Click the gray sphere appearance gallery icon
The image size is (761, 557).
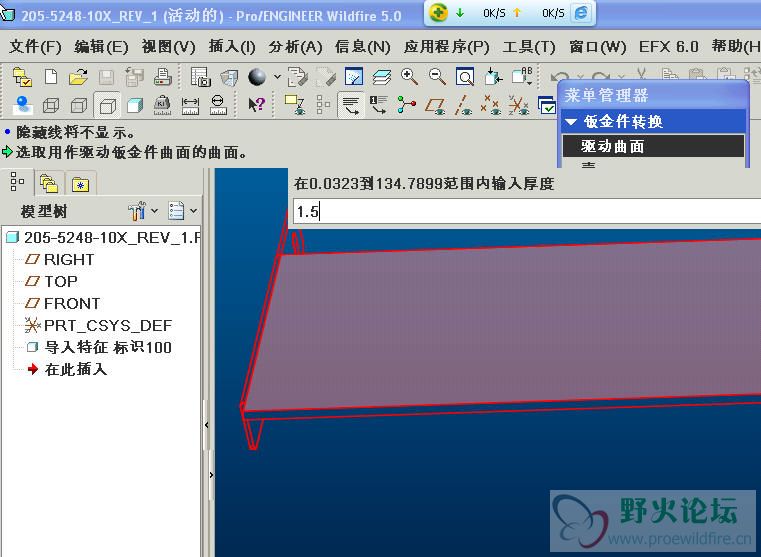click(257, 77)
